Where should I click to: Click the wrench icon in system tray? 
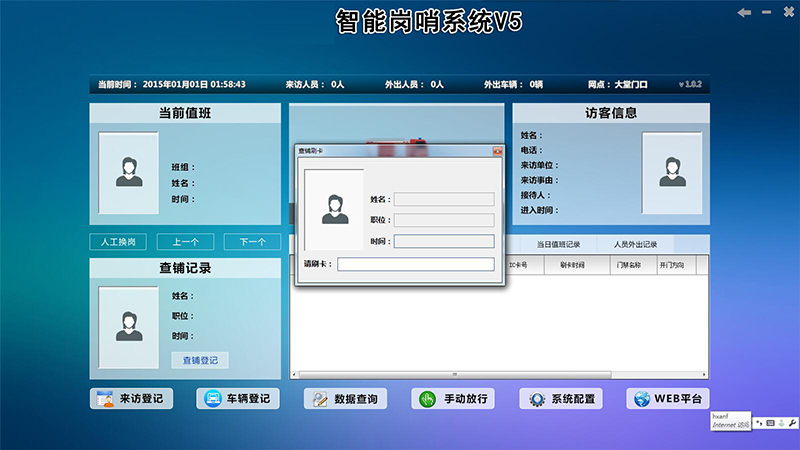click(792, 423)
